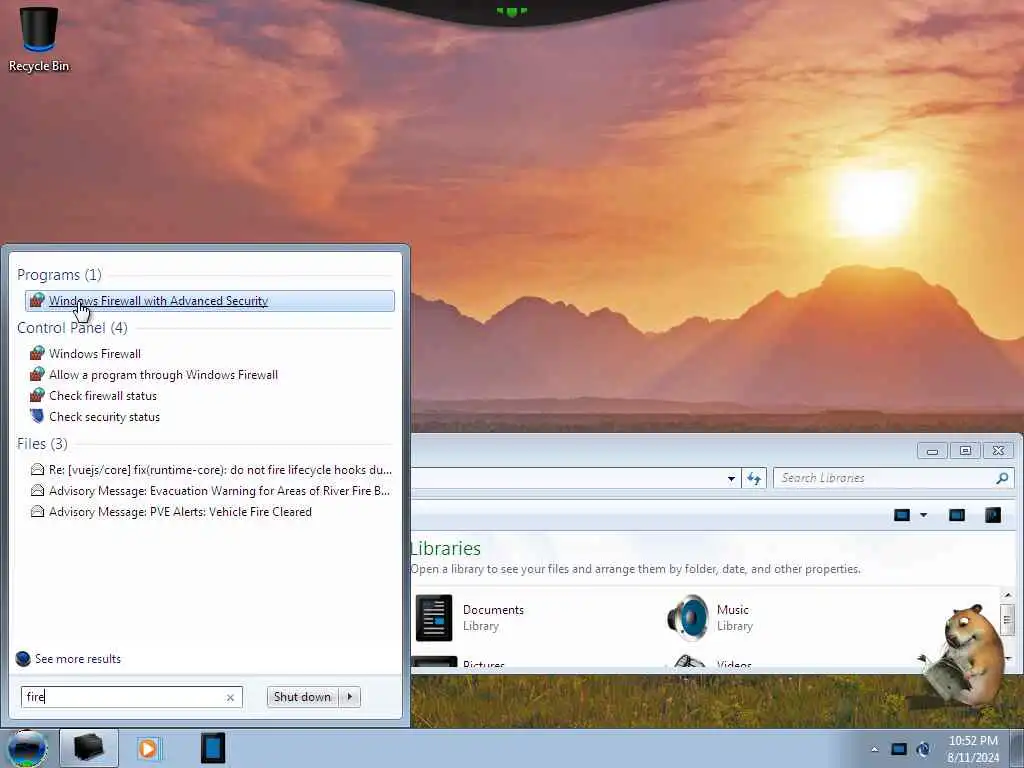
Task: Minimize the Libraries window
Action: [x=933, y=451]
